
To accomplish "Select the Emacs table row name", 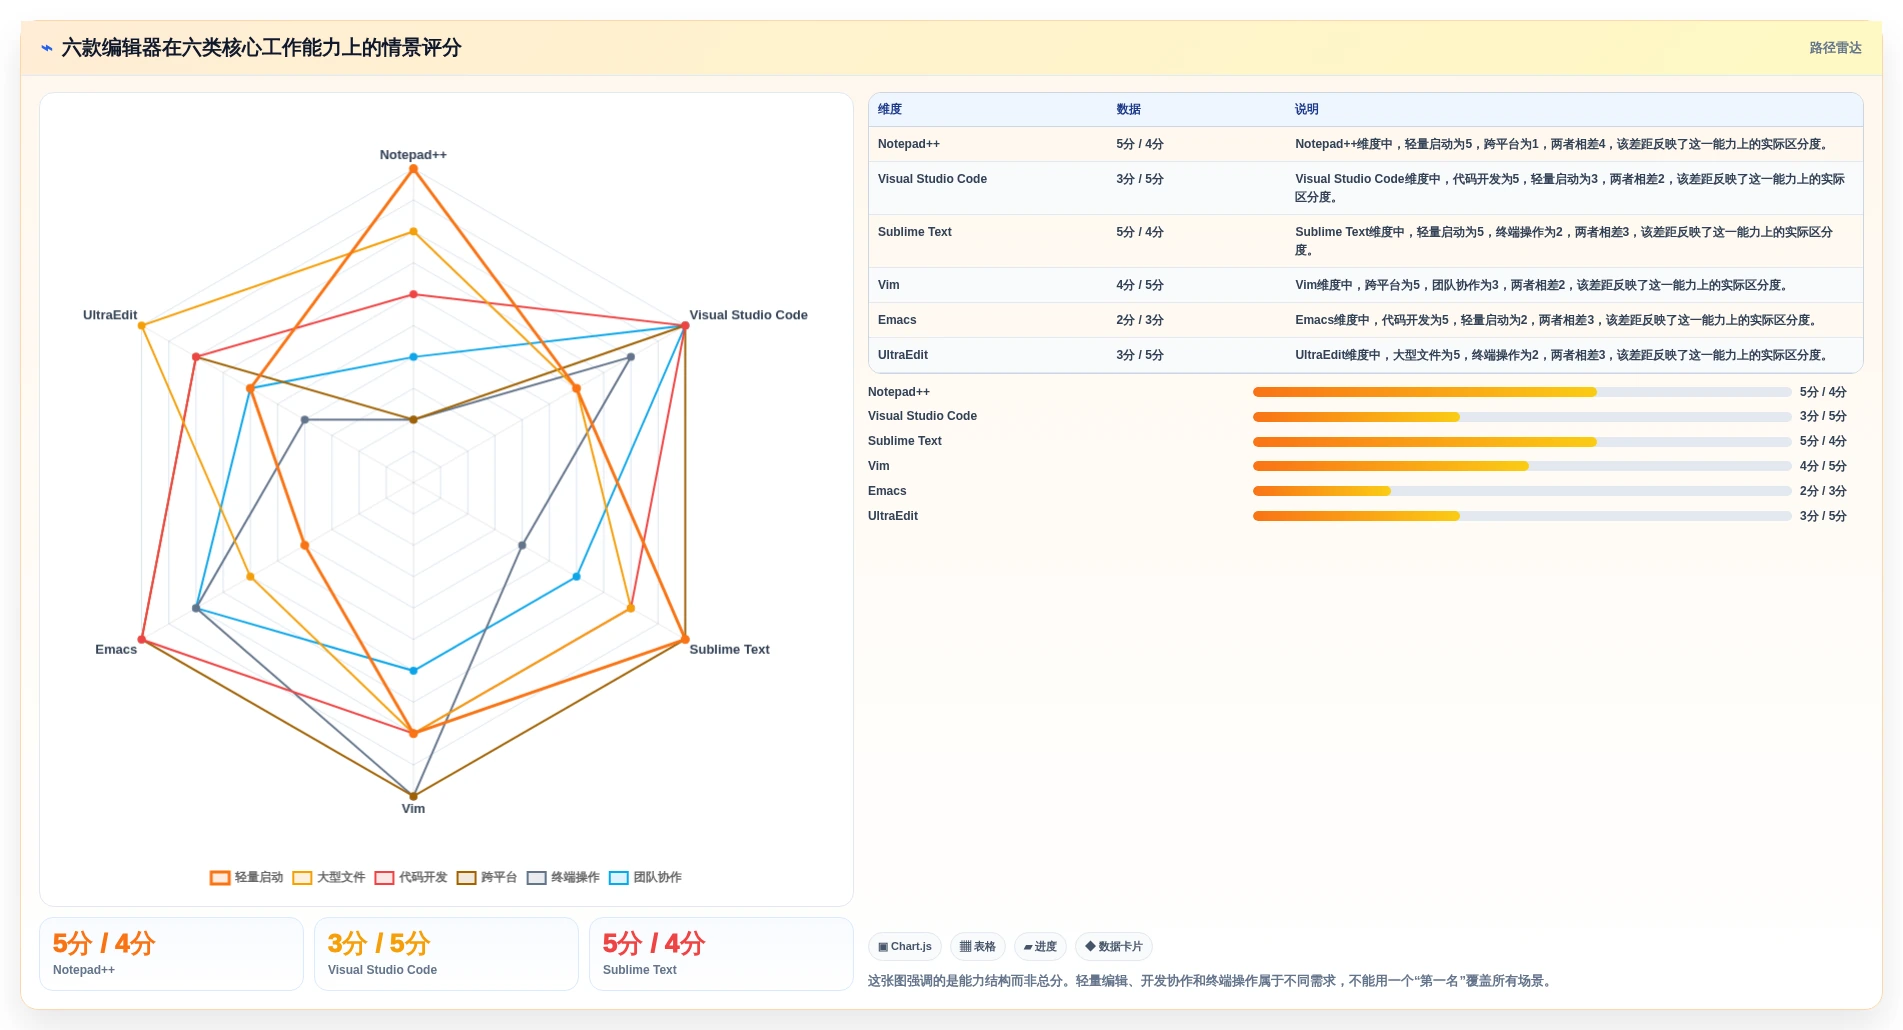I will click(897, 320).
